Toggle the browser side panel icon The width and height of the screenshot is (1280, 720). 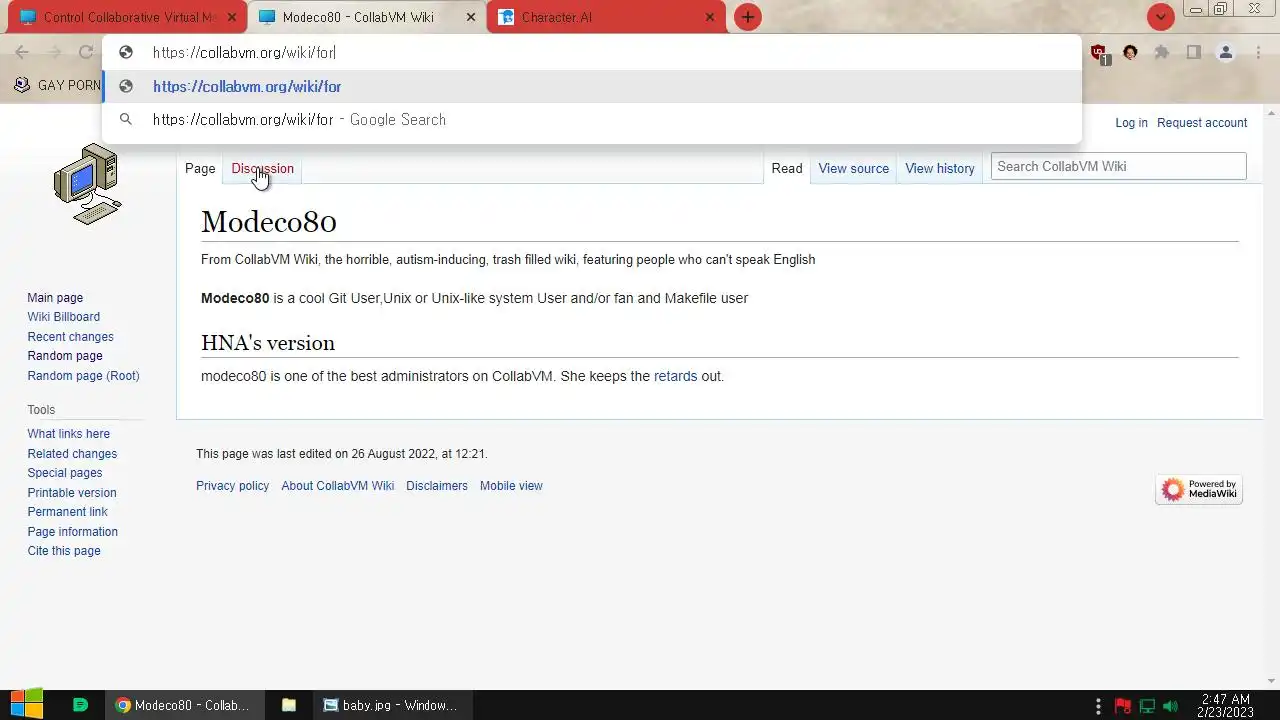pyautogui.click(x=1193, y=53)
